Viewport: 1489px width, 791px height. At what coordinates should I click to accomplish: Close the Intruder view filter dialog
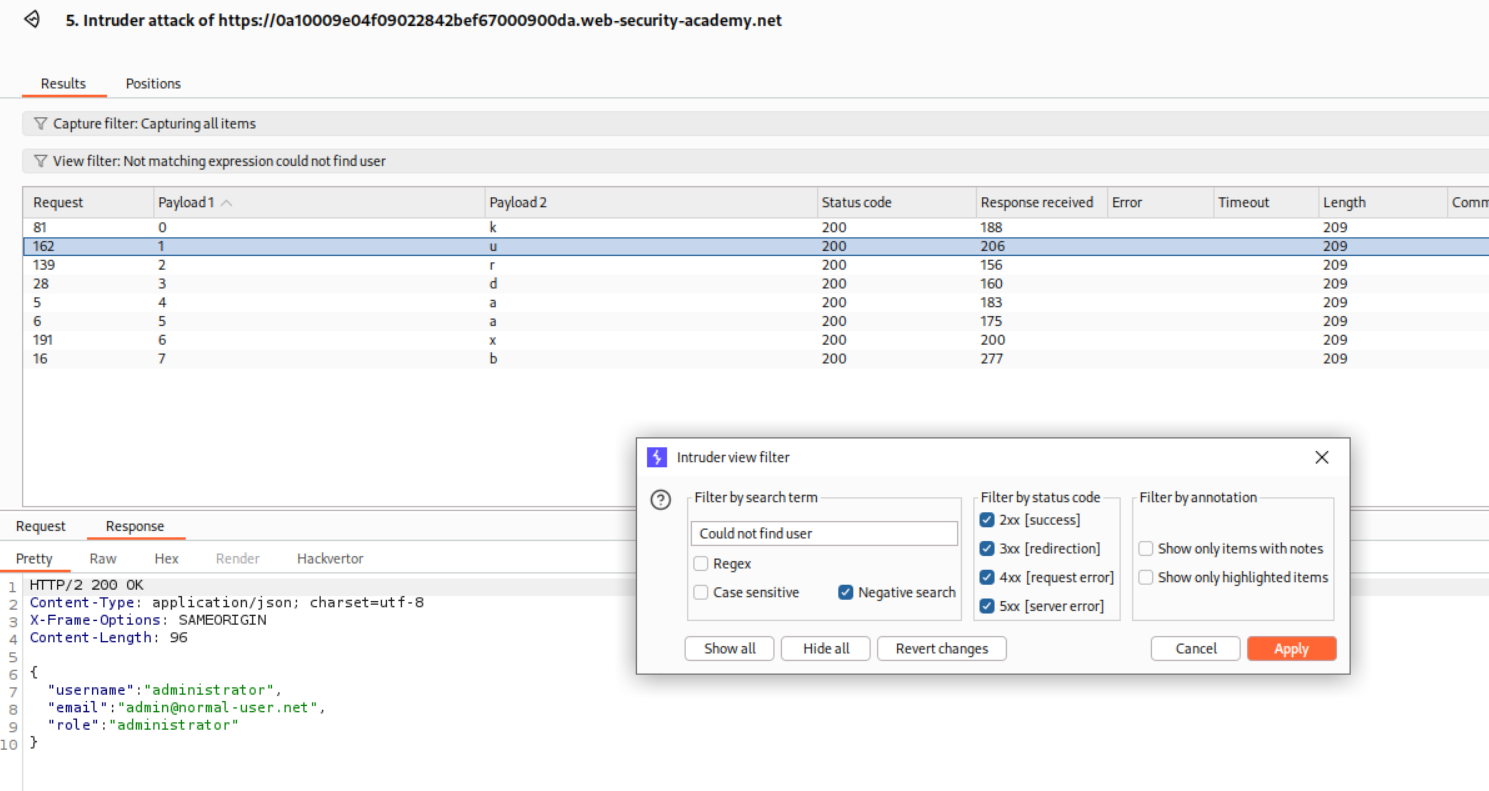coord(1321,457)
